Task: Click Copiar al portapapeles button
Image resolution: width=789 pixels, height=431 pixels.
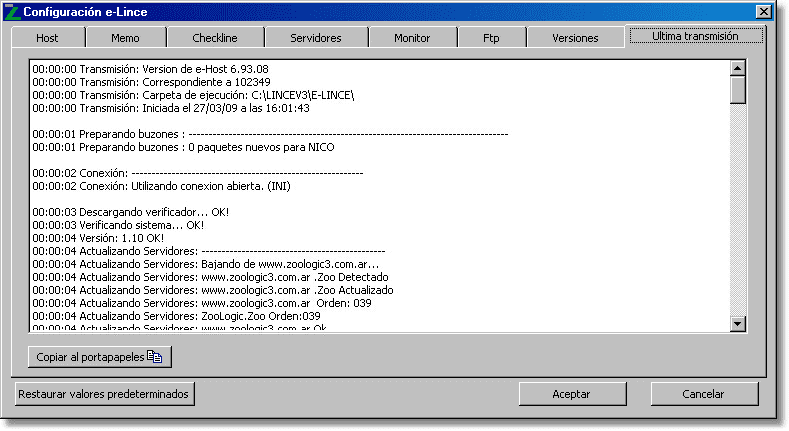Action: 100,357
